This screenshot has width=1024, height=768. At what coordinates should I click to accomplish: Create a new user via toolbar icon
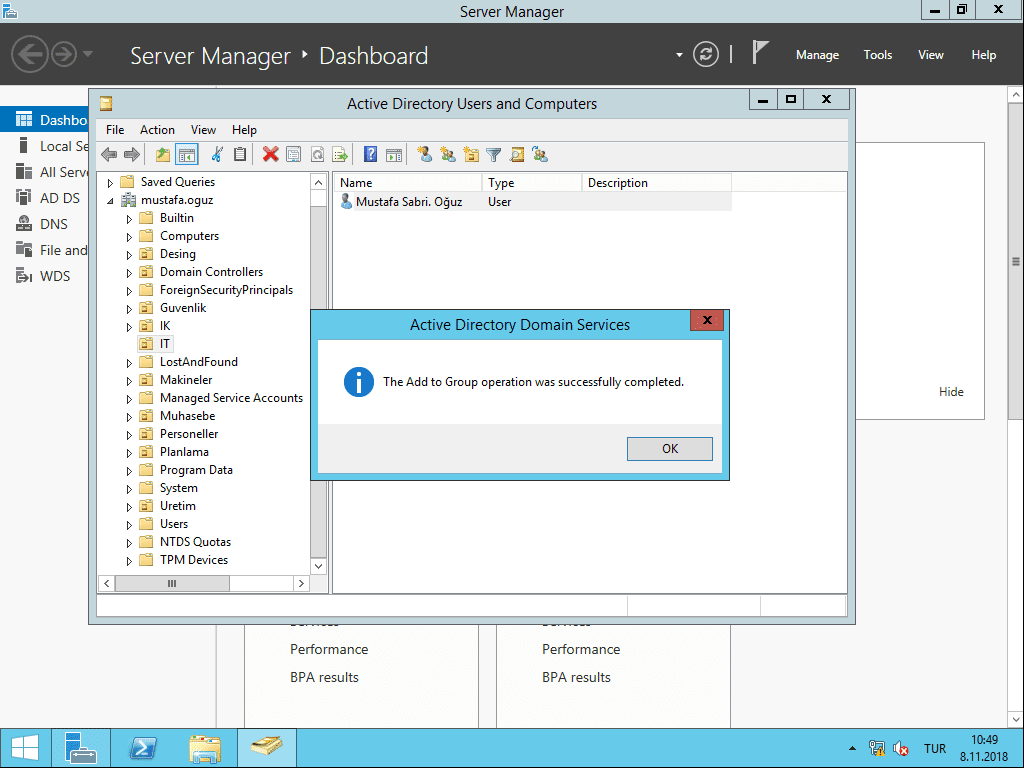(x=424, y=155)
